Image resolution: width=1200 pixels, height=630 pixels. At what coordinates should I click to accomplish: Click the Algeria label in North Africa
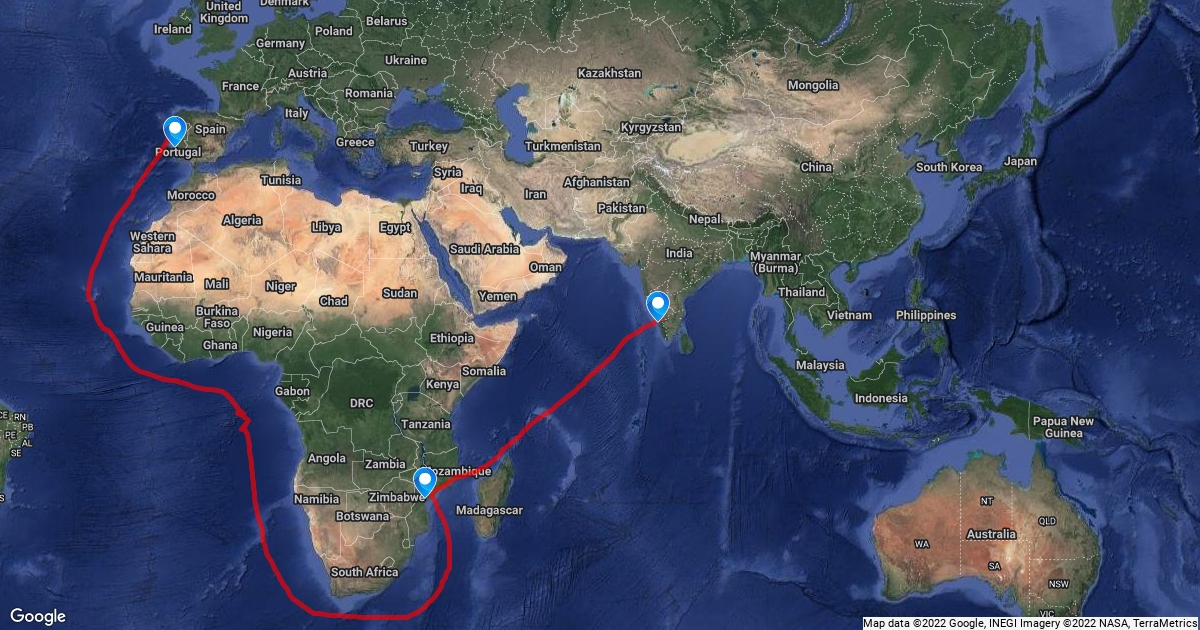pos(242,220)
